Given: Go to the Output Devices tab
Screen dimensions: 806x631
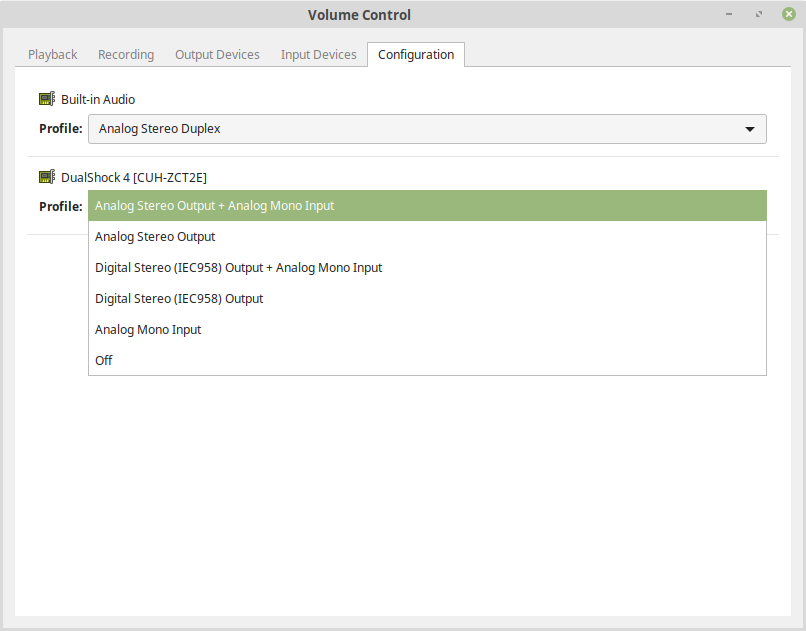Looking at the screenshot, I should tap(217, 54).
